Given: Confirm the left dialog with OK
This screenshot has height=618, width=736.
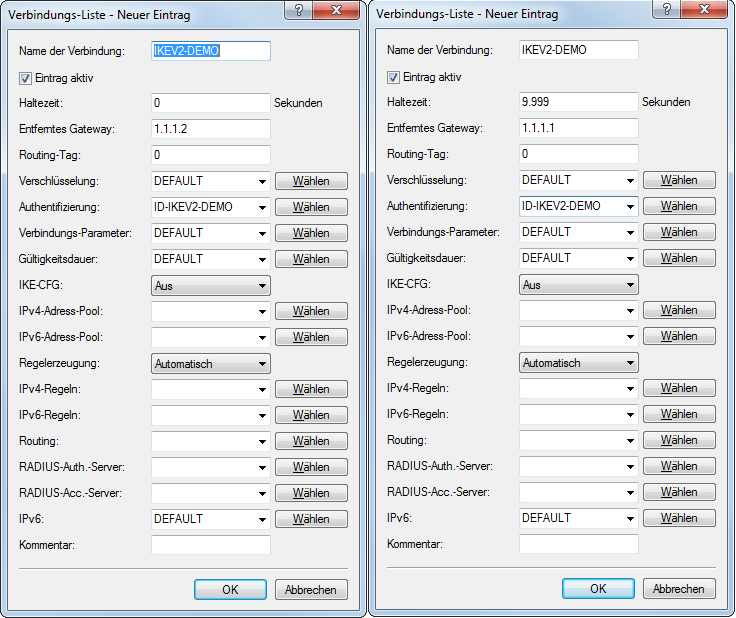Looking at the screenshot, I should pyautogui.click(x=230, y=589).
